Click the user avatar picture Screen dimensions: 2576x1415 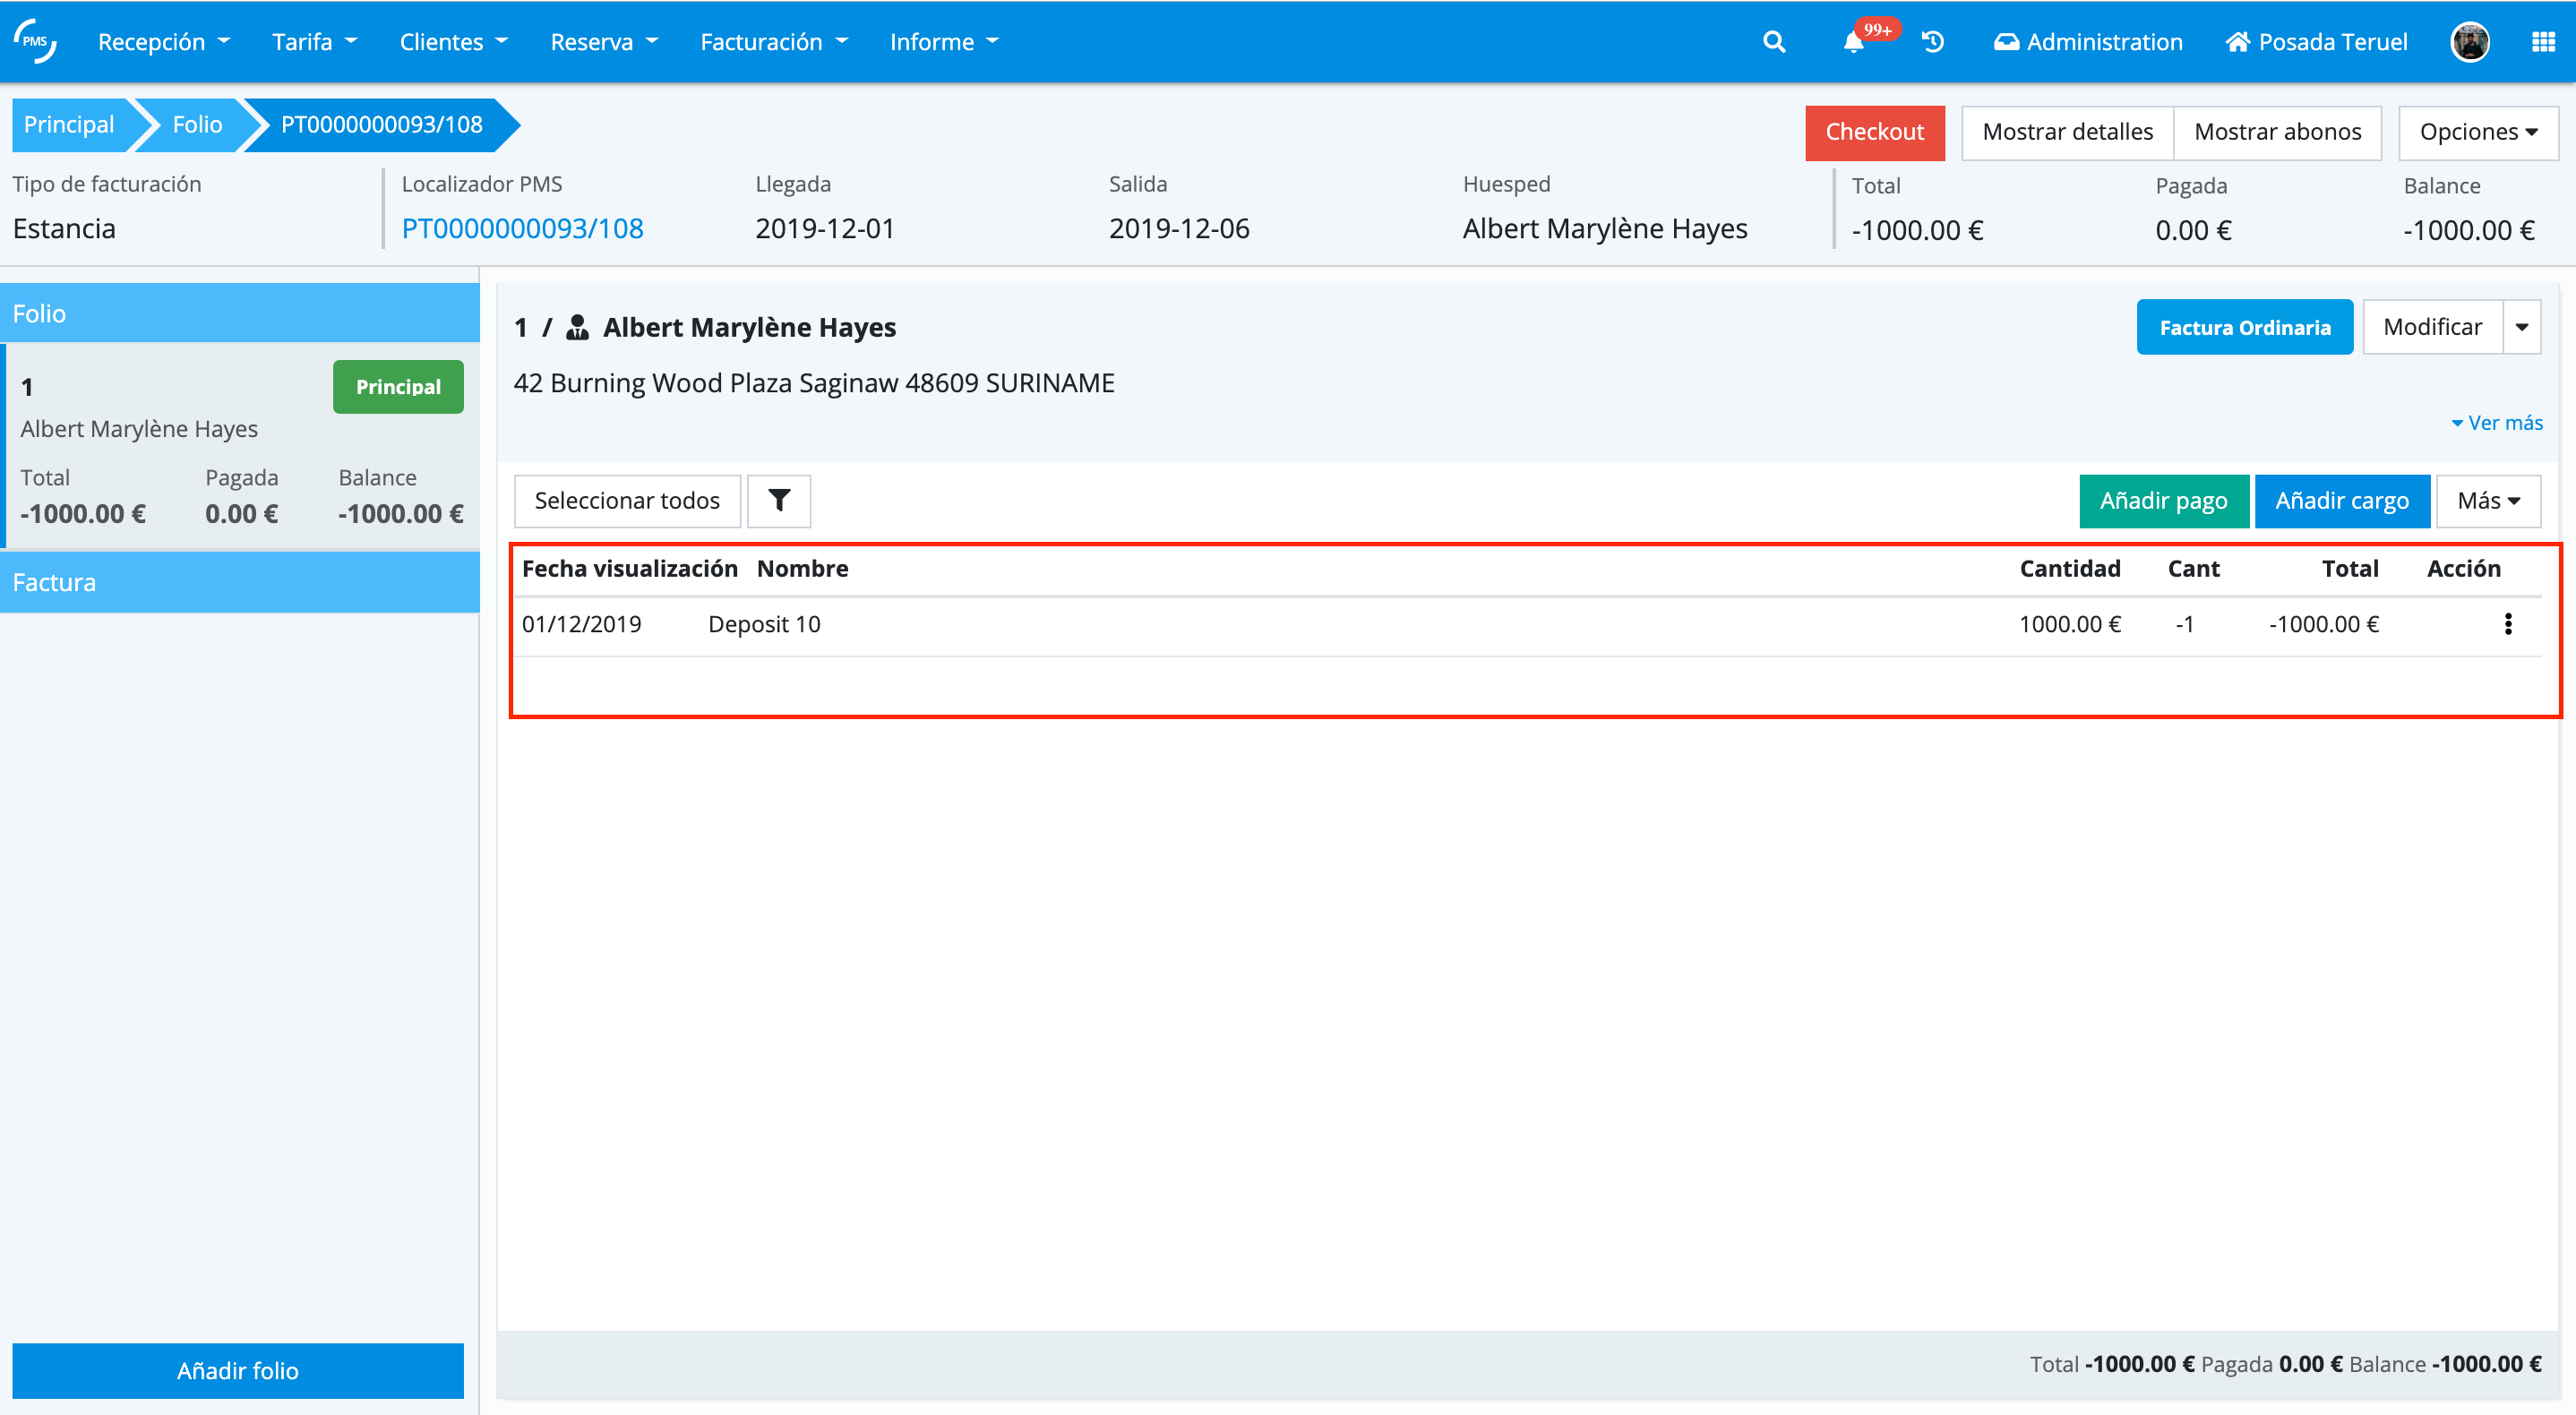coord(2469,42)
